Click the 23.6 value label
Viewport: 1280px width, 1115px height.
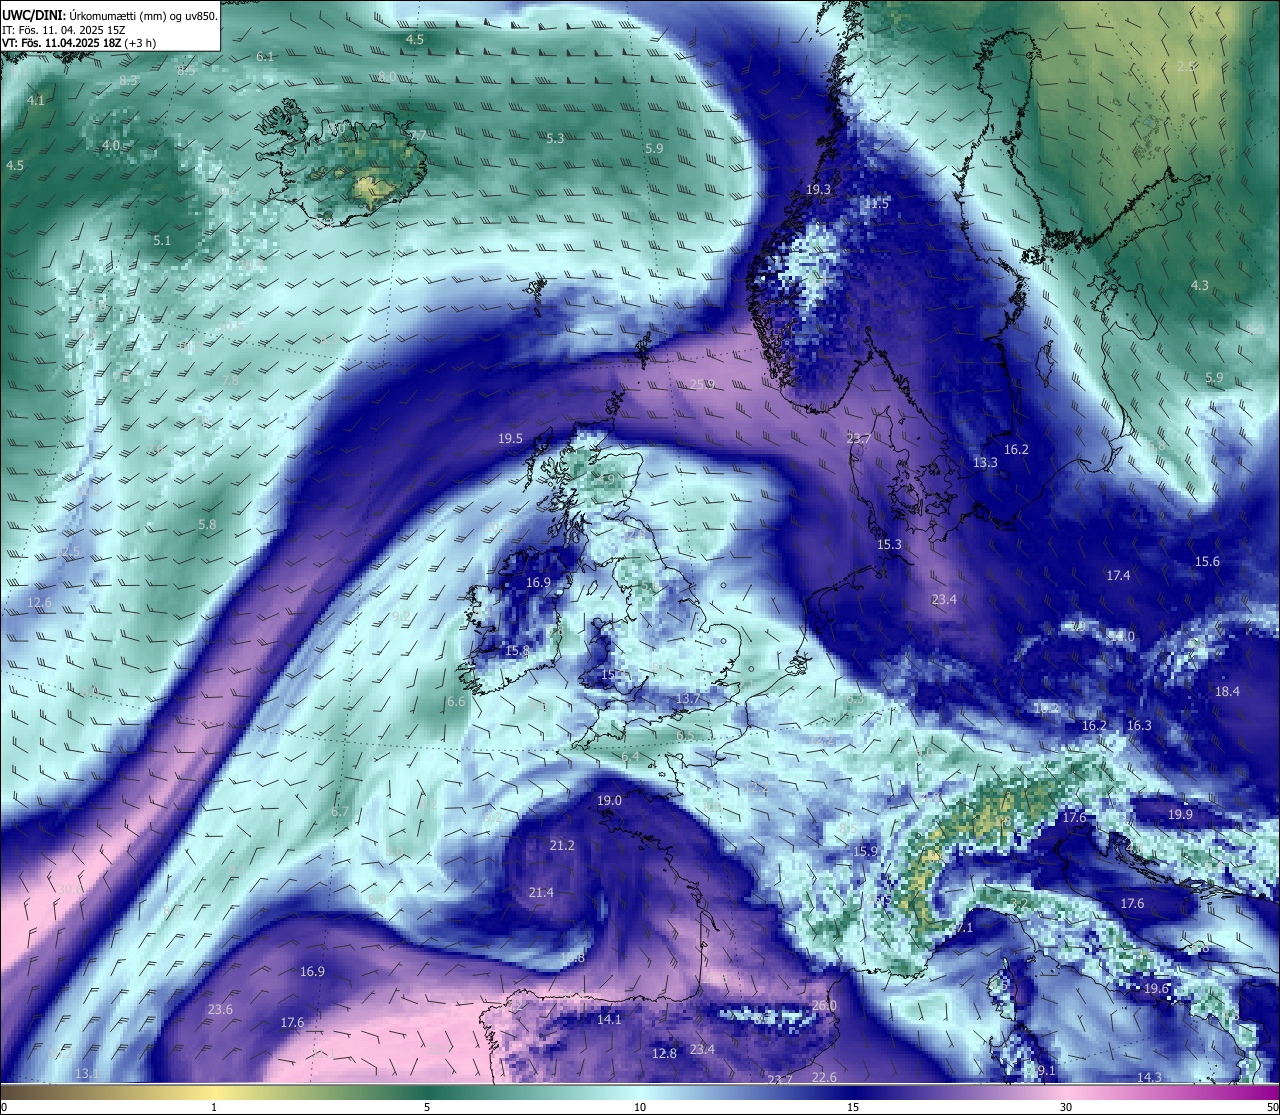(x=220, y=1009)
